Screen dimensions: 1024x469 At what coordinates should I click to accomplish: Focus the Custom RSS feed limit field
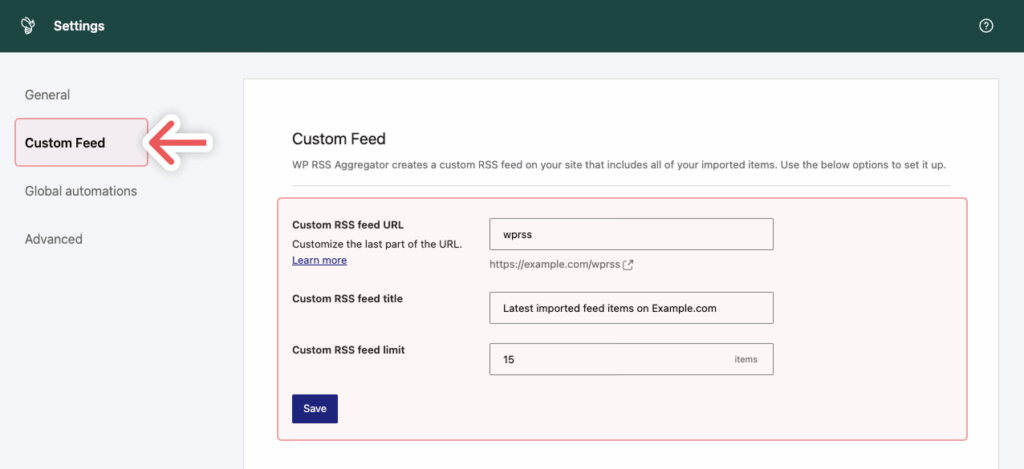pyautogui.click(x=632, y=359)
